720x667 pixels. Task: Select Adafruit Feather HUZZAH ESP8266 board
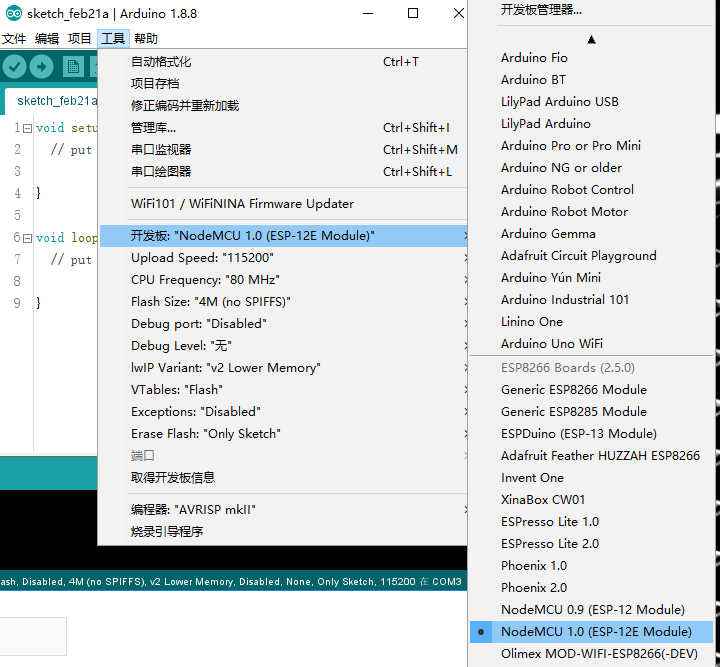click(591, 456)
